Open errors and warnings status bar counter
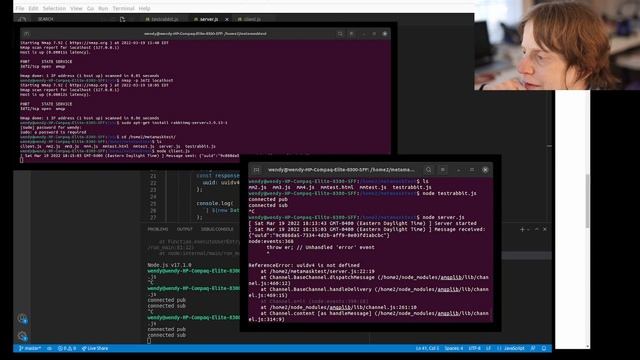Viewport: 640px width, 360px height. (x=67, y=348)
